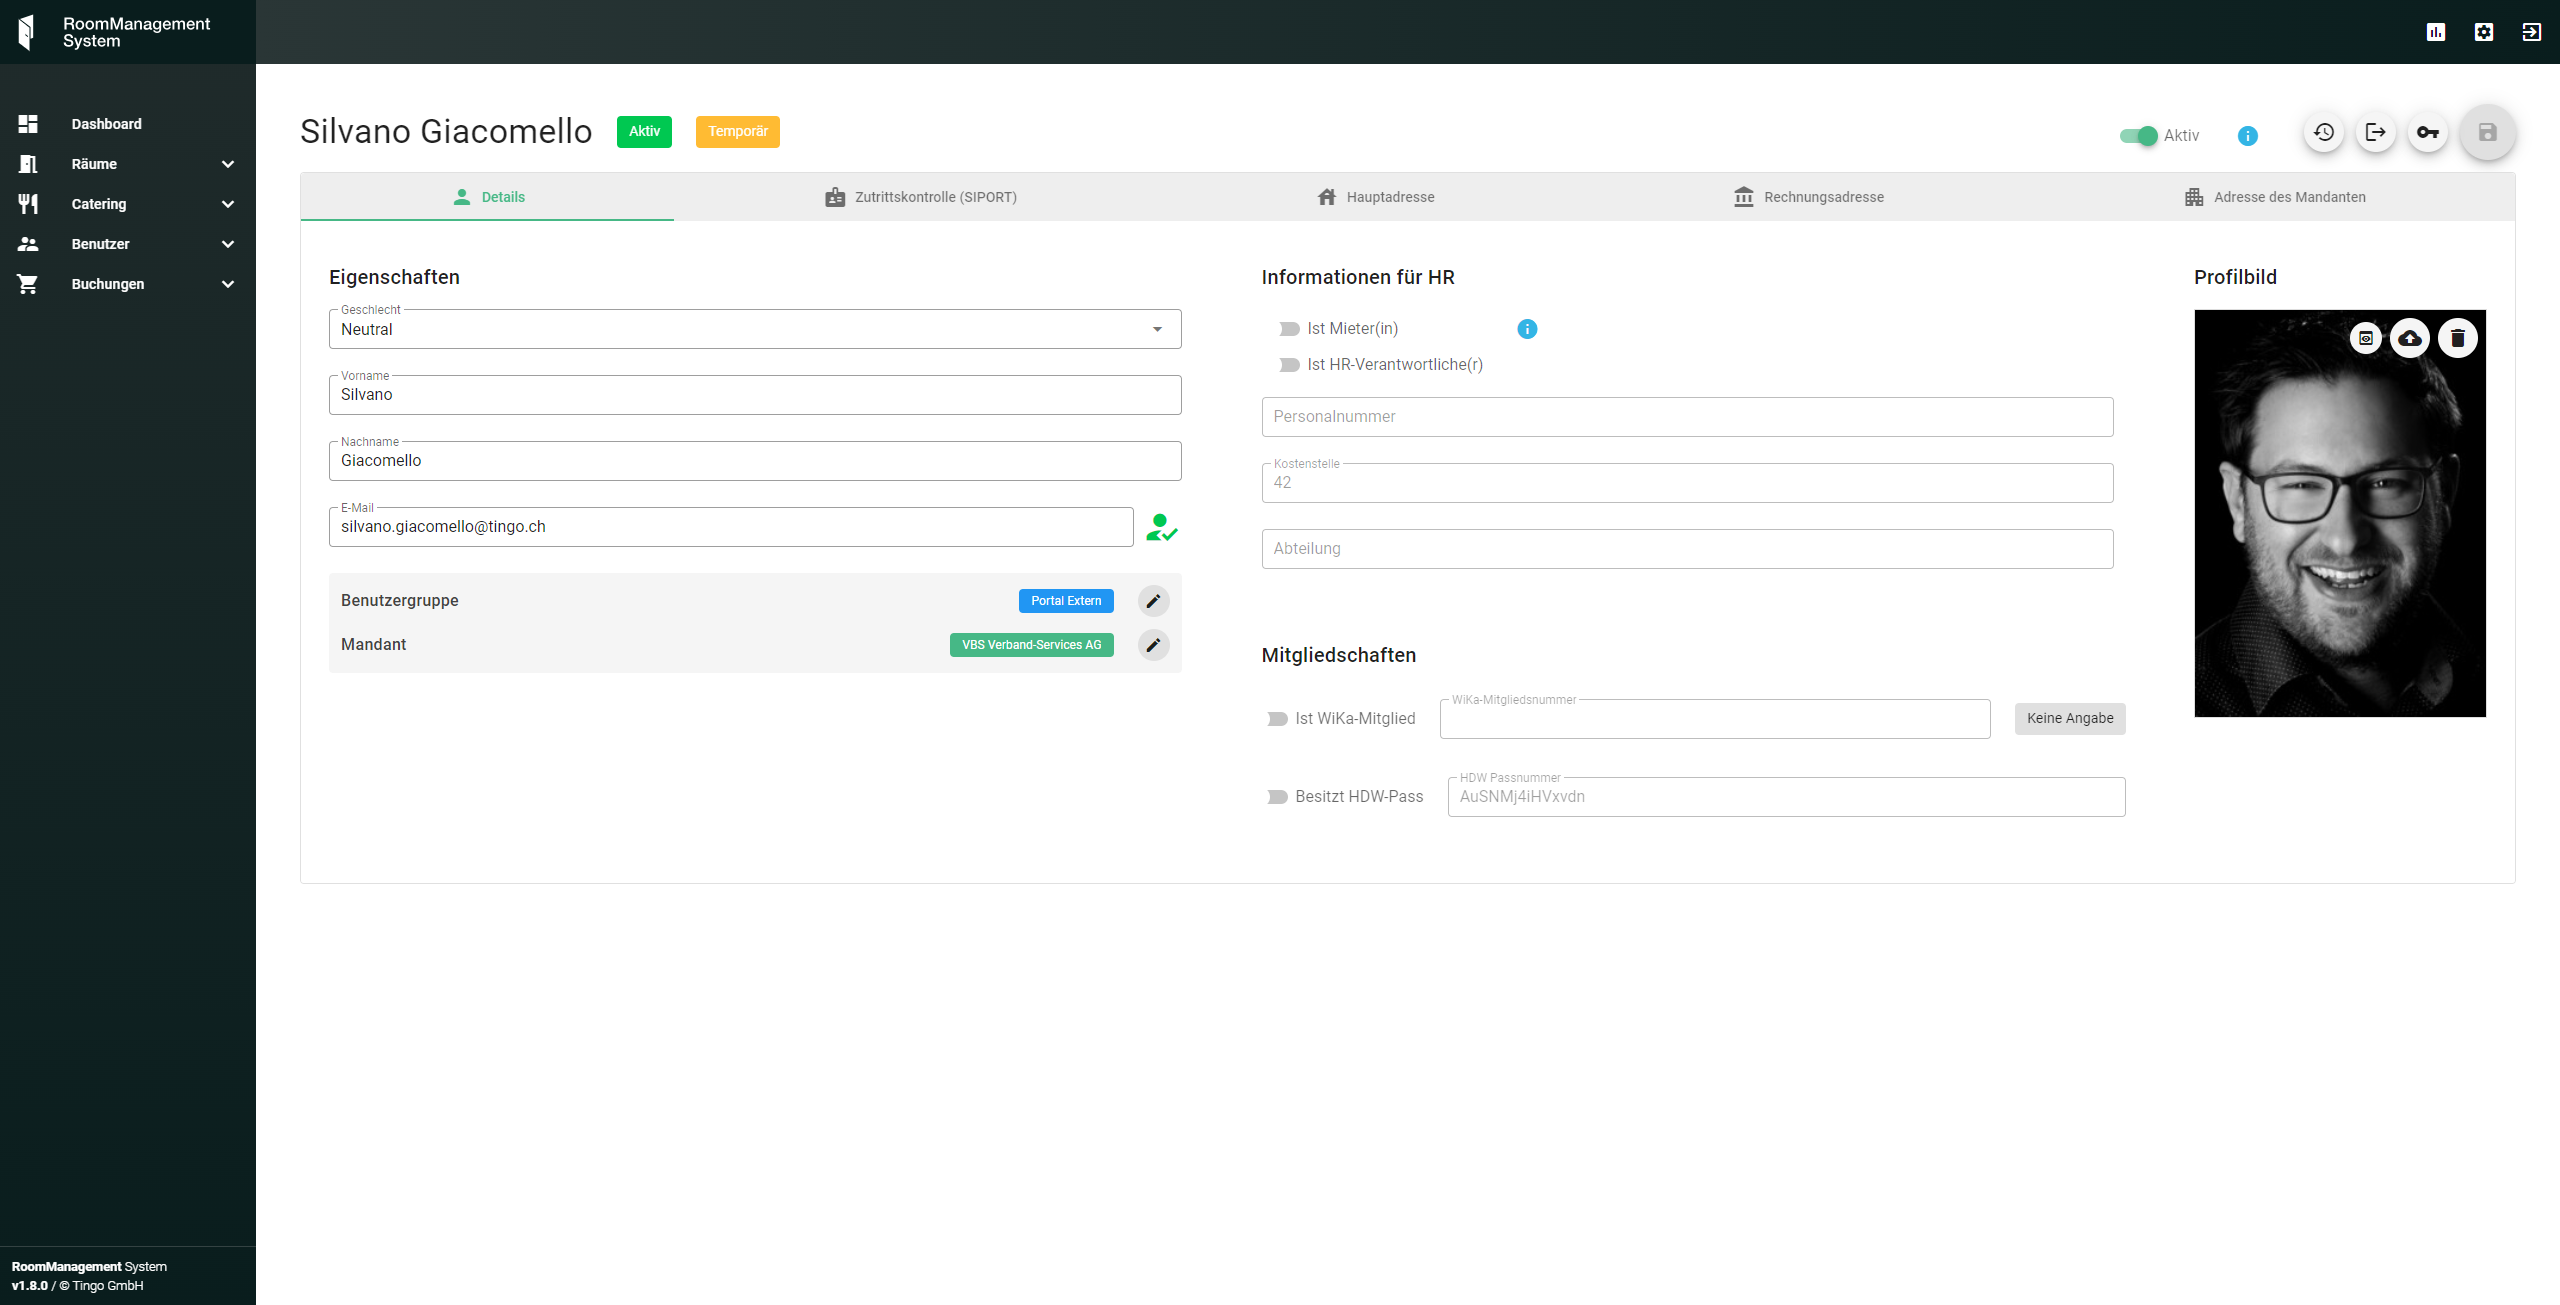Switch to the Hauptadresse tab
This screenshot has height=1305, width=2560.
[x=1375, y=197]
